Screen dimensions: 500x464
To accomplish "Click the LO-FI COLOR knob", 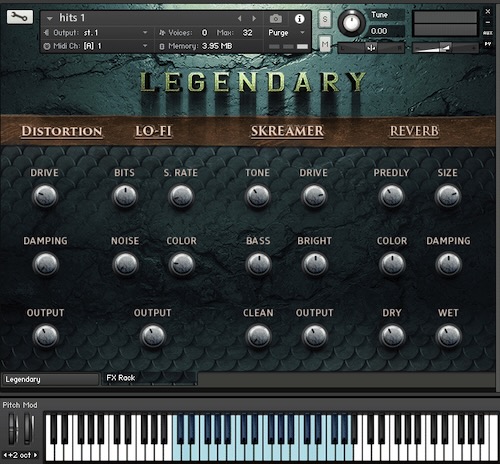I will 182,264.
